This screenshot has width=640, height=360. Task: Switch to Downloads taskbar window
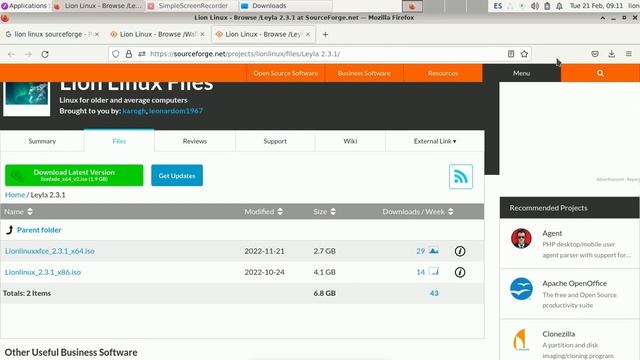click(x=286, y=6)
